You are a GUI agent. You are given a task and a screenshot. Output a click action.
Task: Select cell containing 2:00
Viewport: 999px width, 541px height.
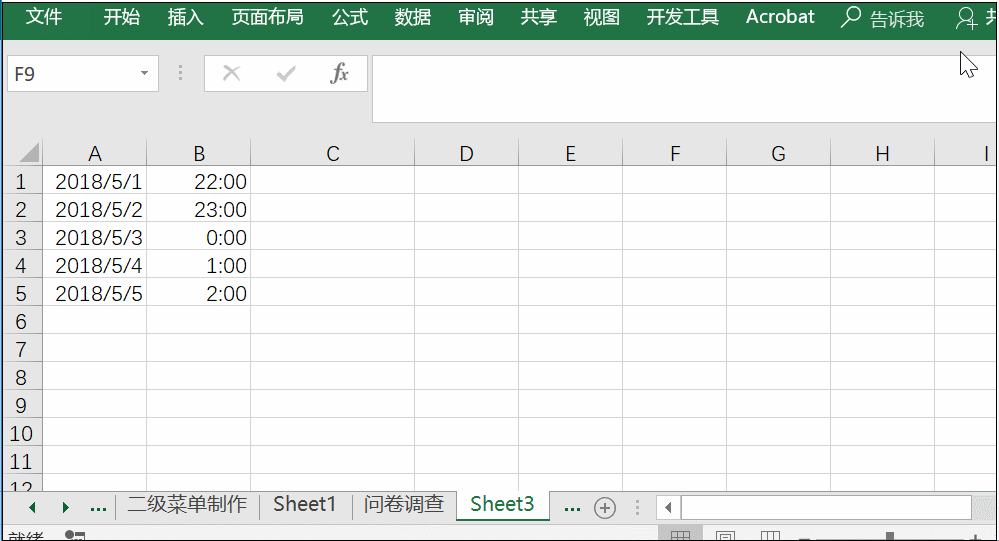click(199, 294)
